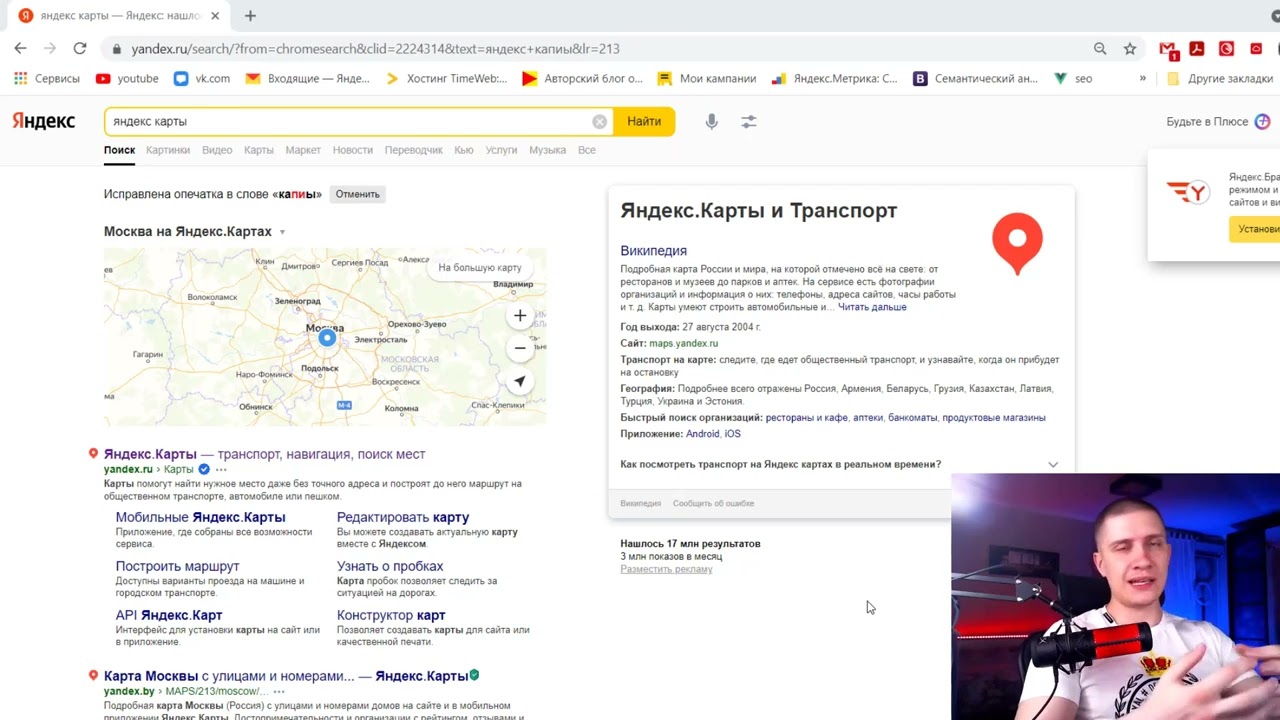Open three-dots menu of yandex.ru result

coord(221,469)
